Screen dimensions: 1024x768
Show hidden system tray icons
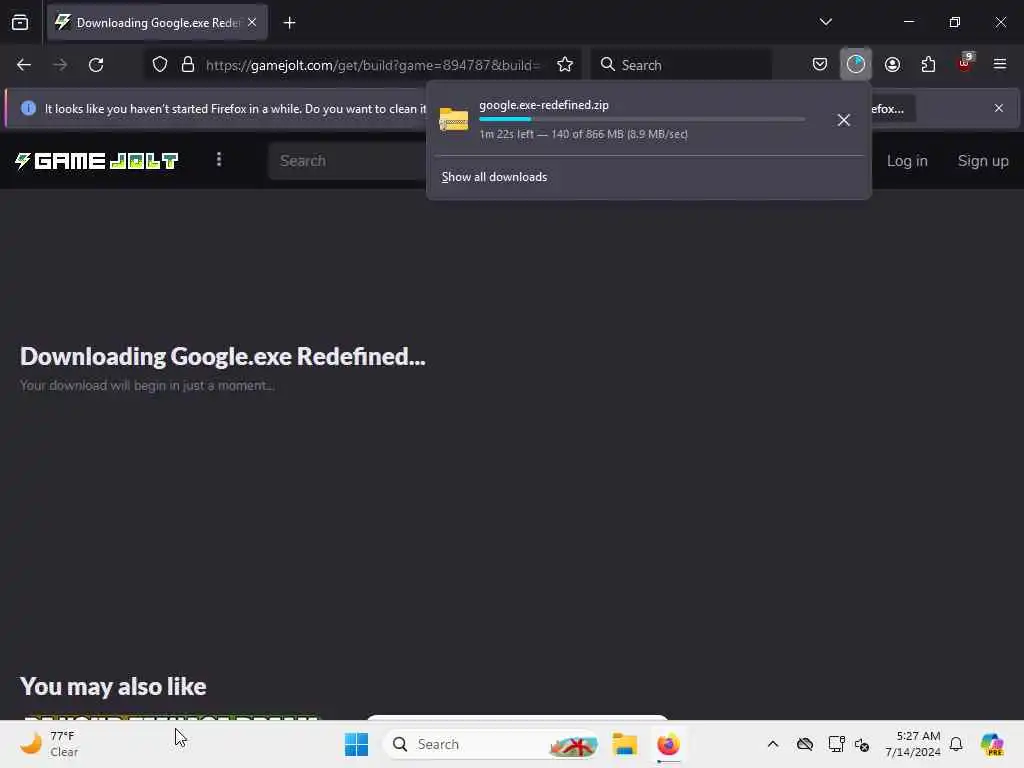[x=773, y=744]
